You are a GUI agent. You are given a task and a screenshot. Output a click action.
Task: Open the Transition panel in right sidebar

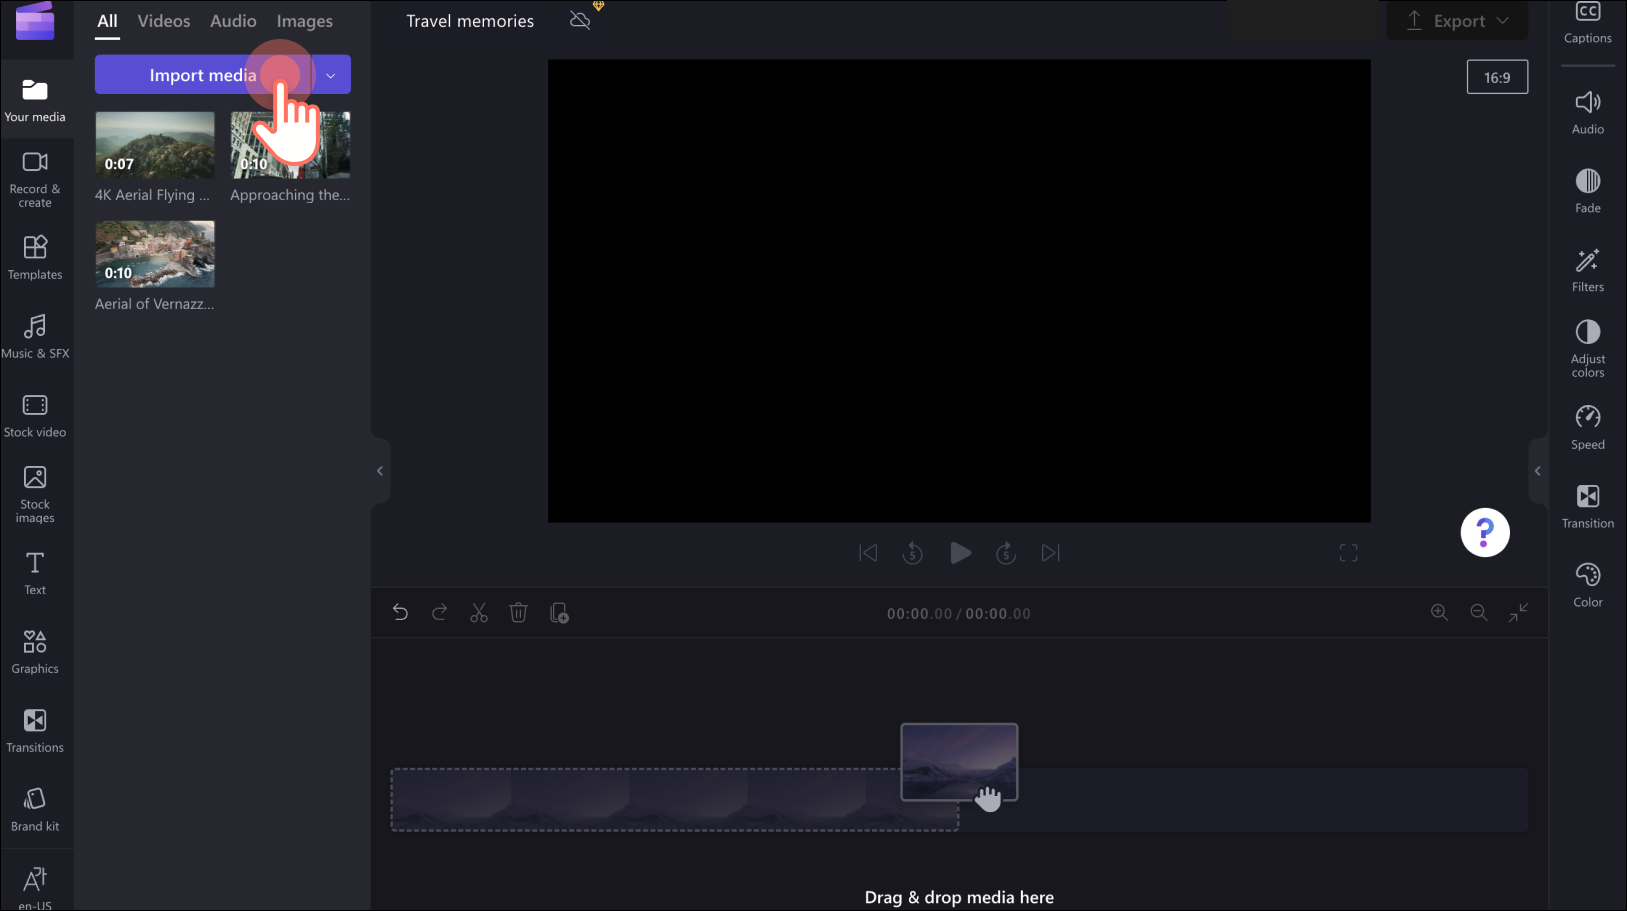[1588, 506]
